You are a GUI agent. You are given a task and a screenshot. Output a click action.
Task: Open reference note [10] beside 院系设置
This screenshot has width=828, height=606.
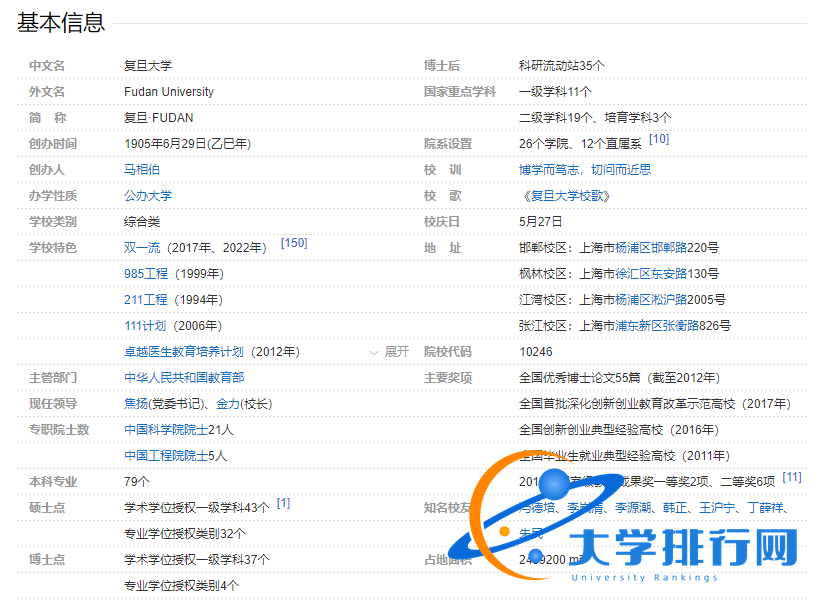[x=659, y=141]
